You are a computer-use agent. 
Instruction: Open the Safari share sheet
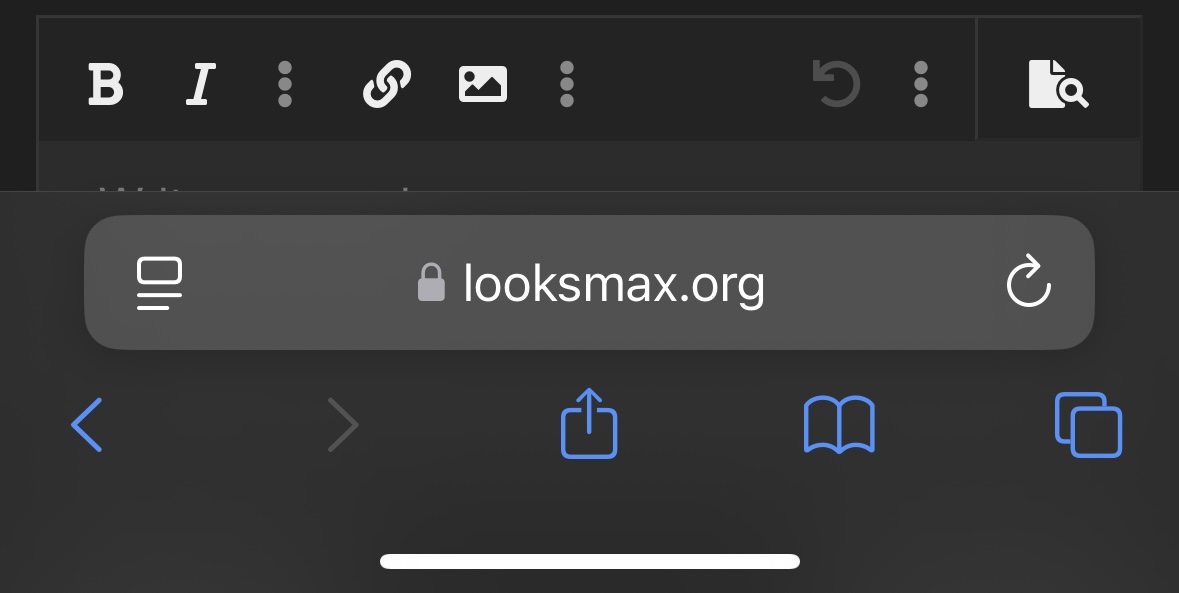pyautogui.click(x=590, y=423)
